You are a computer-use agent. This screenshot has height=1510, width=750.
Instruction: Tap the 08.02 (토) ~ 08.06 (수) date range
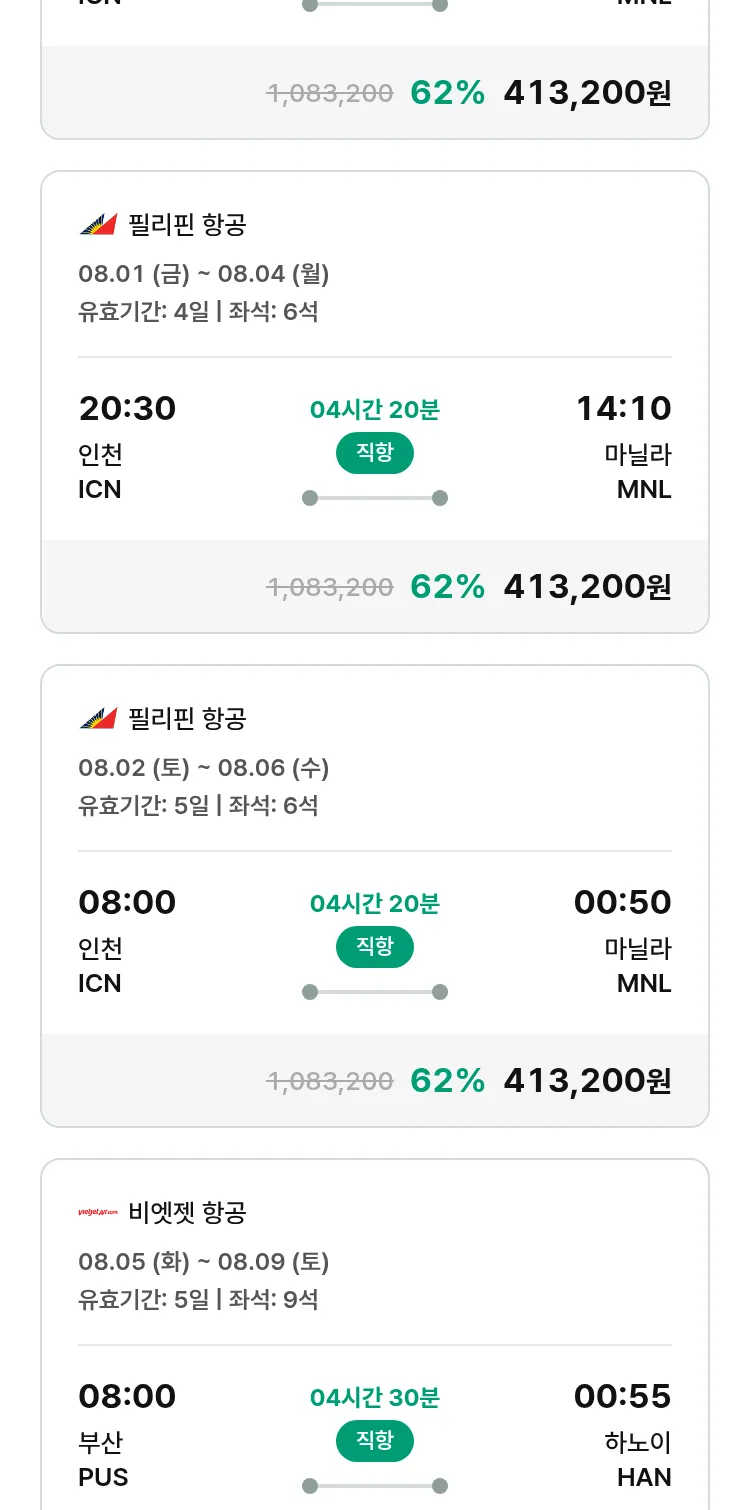tap(204, 768)
